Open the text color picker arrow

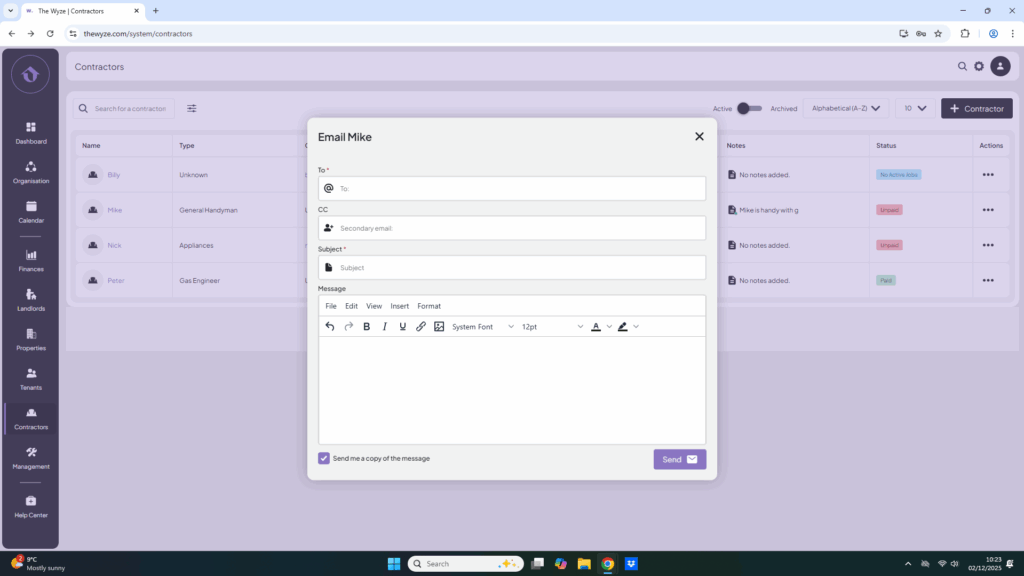(x=609, y=327)
